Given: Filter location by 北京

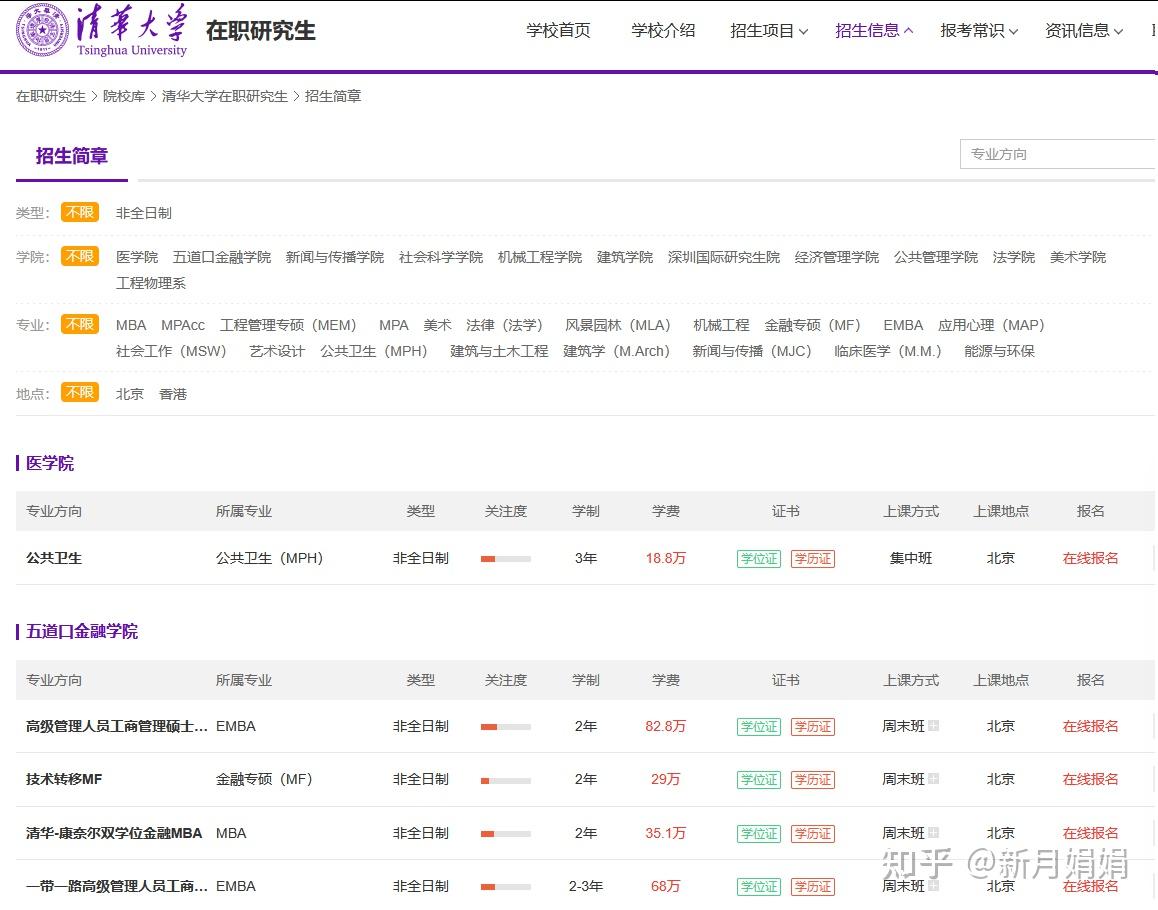Looking at the screenshot, I should (x=129, y=394).
